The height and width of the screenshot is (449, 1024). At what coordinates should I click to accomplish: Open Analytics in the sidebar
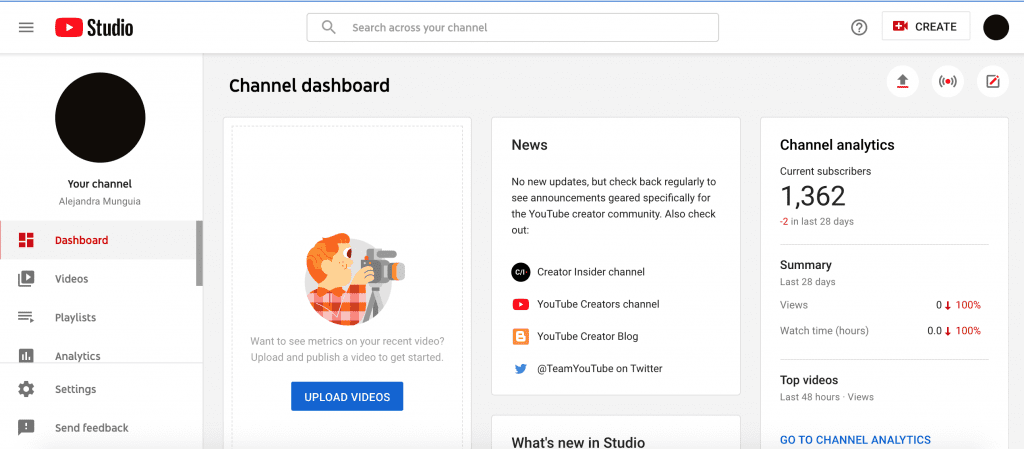(77, 356)
